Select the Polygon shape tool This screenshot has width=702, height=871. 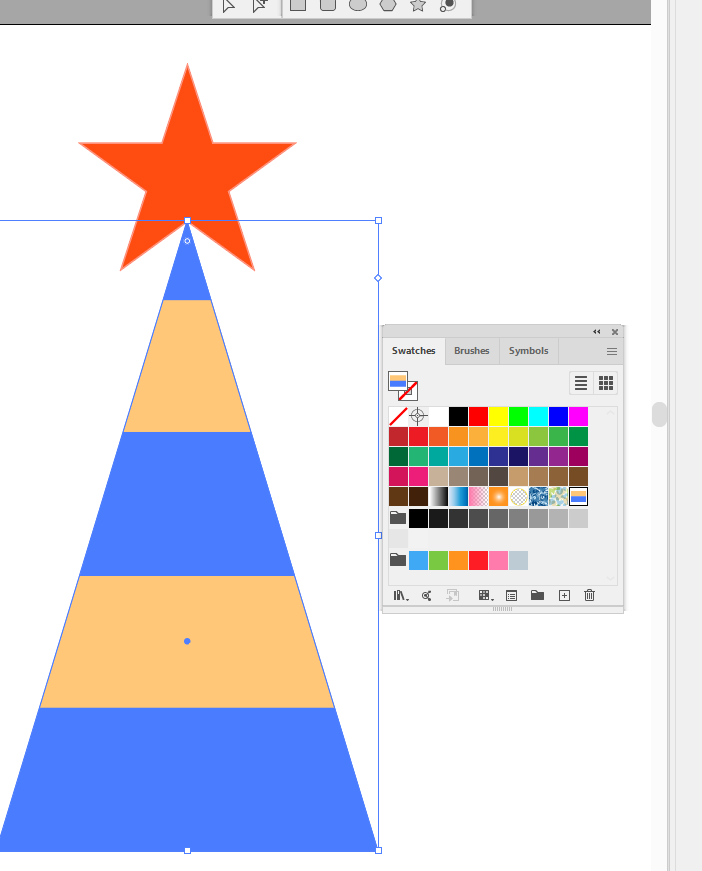[x=388, y=5]
